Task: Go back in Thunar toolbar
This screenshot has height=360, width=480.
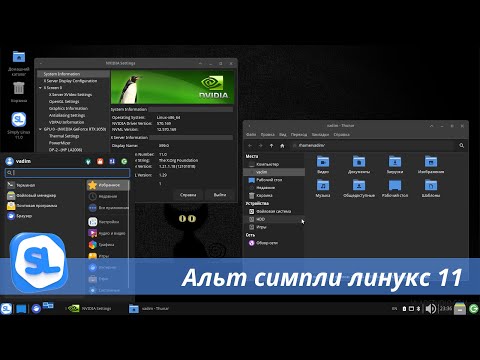Action: coord(250,146)
